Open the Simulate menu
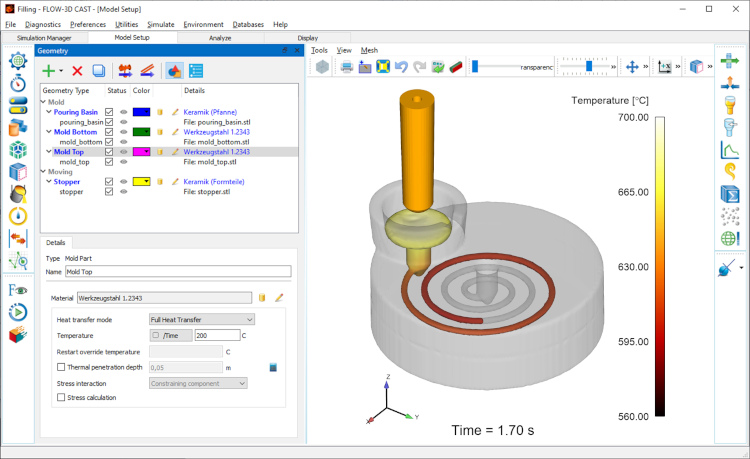Viewport: 750px width, 459px height. pos(160,23)
